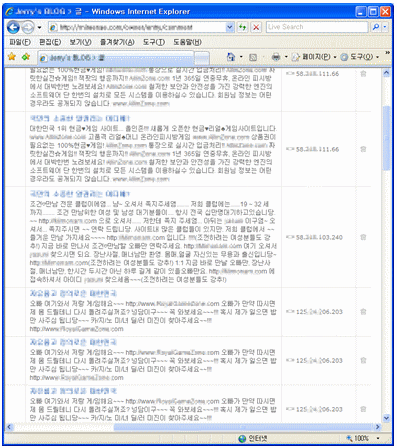Open the 편집(E) menu
The image size is (397, 448).
[50, 42]
